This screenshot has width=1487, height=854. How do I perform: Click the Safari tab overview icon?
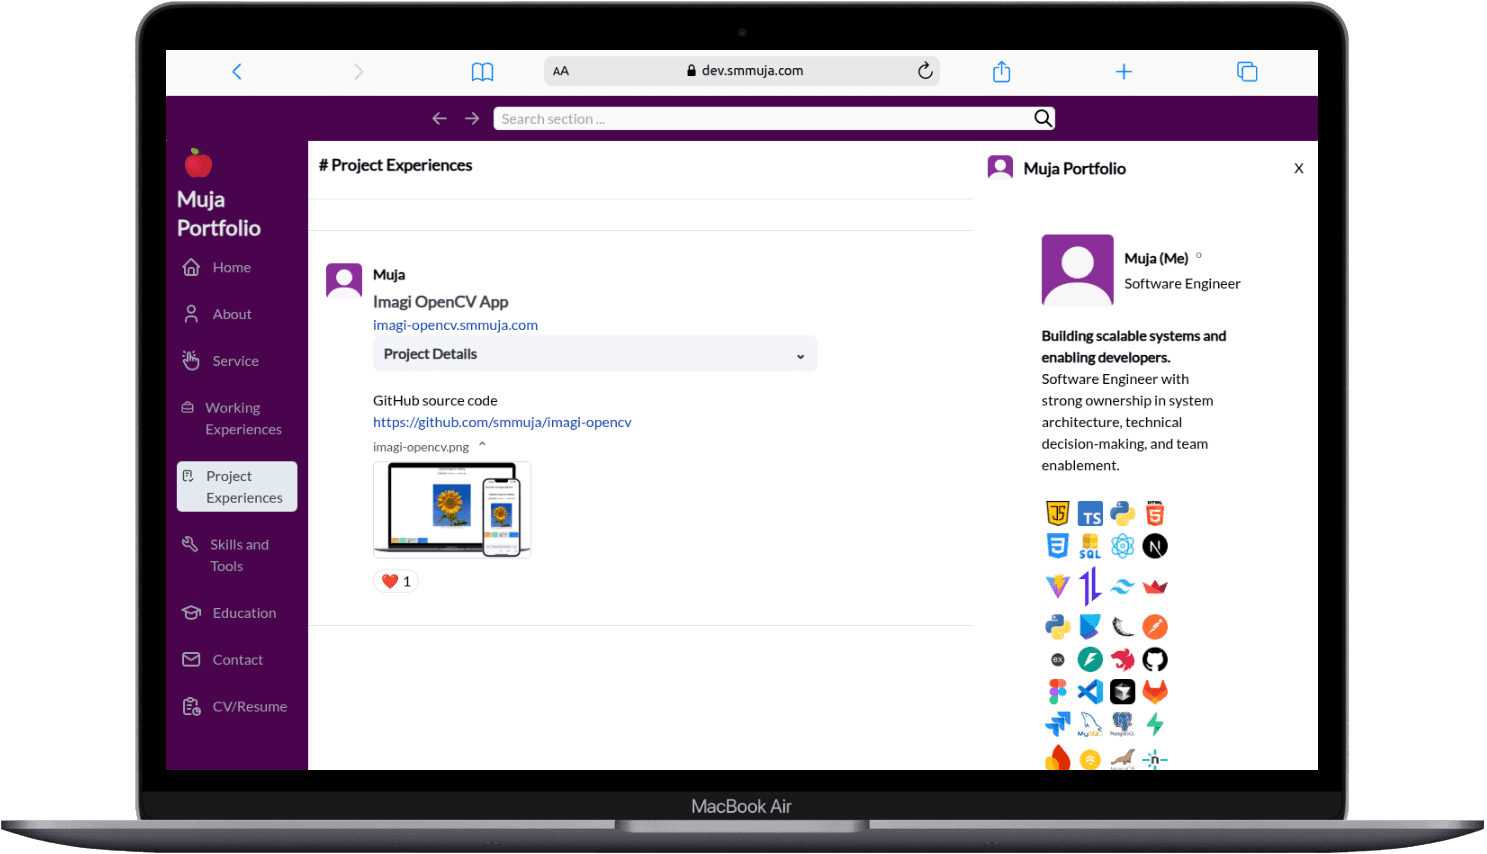tap(1247, 70)
